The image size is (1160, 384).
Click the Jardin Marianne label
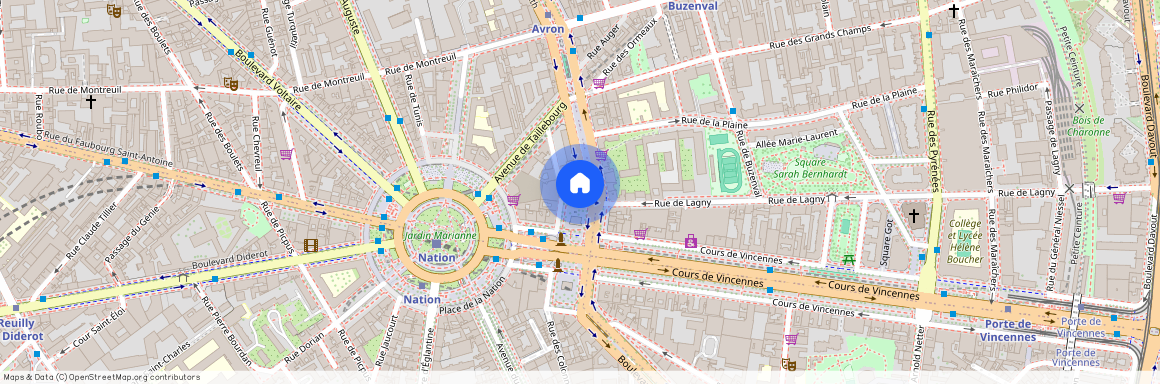coord(440,235)
